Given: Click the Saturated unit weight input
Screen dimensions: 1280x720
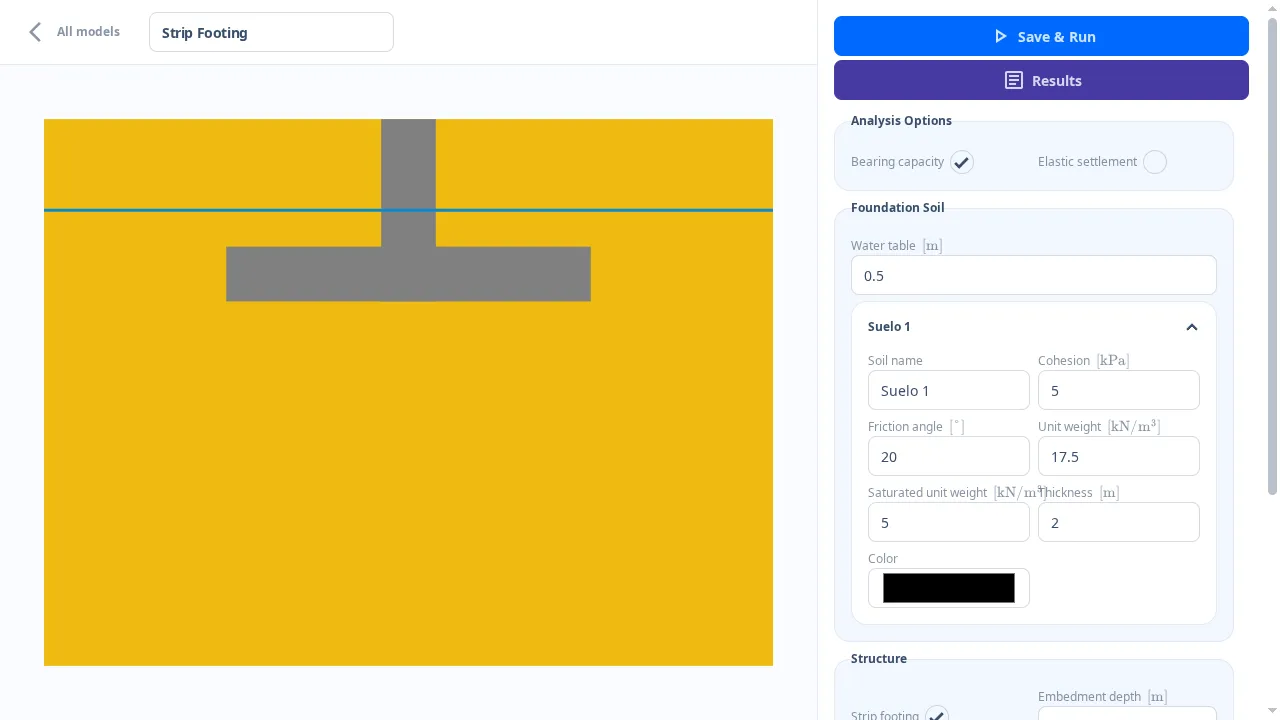Looking at the screenshot, I should pyautogui.click(x=949, y=522).
